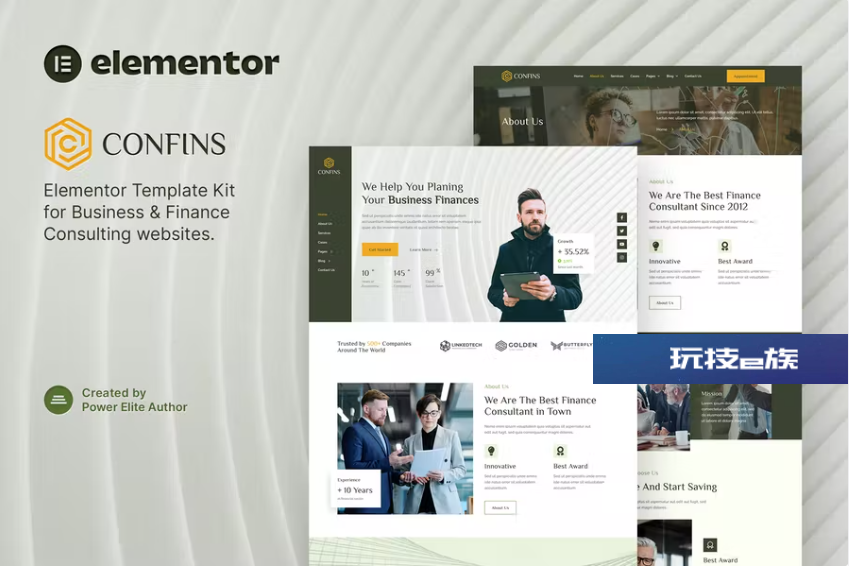Click the 'And Start Saving' heading

pos(677,486)
